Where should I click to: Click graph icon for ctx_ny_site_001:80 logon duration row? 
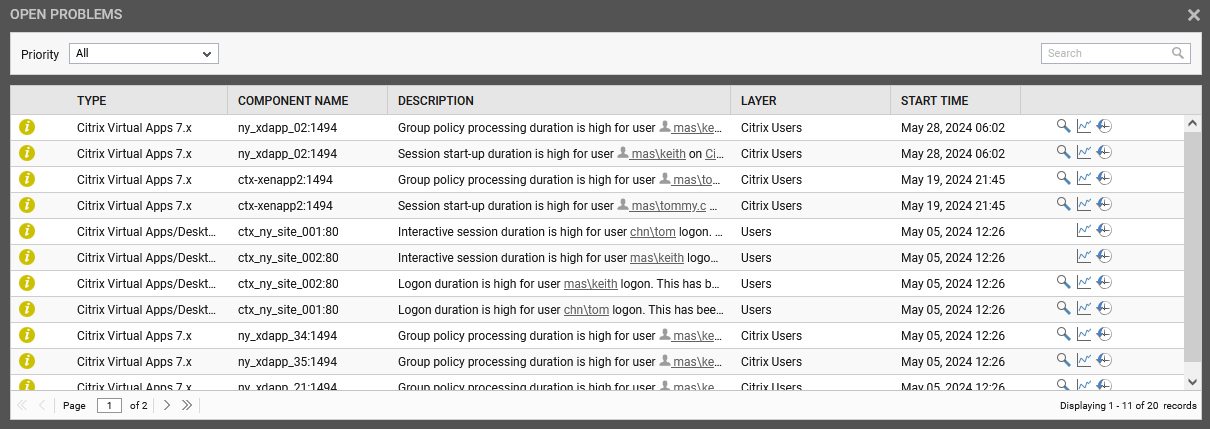pos(1084,308)
